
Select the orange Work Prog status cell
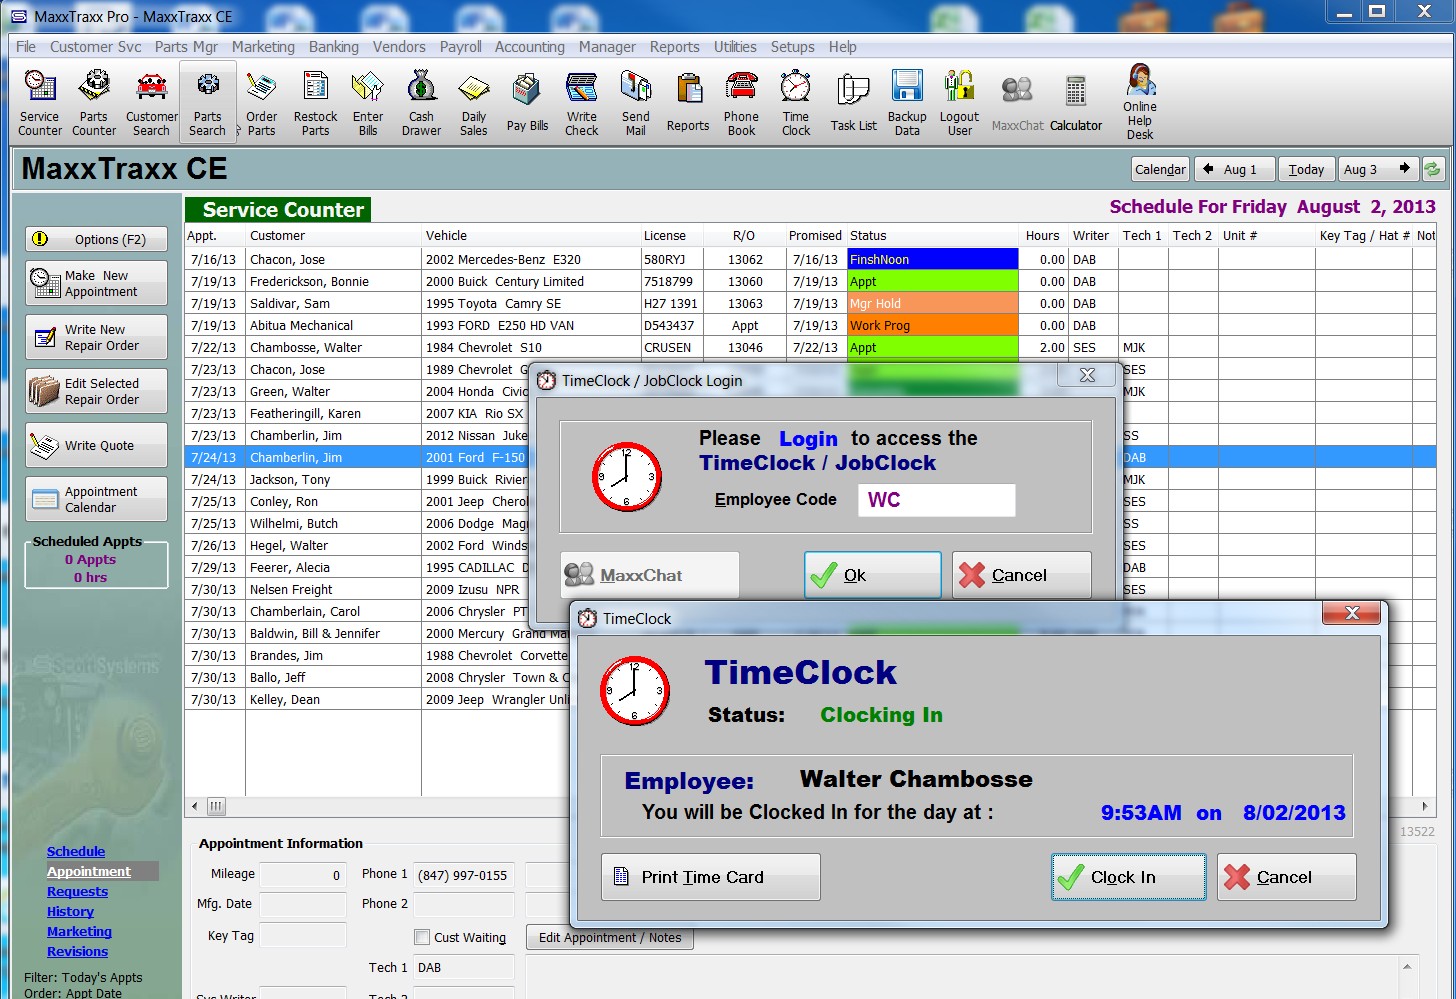coord(932,325)
